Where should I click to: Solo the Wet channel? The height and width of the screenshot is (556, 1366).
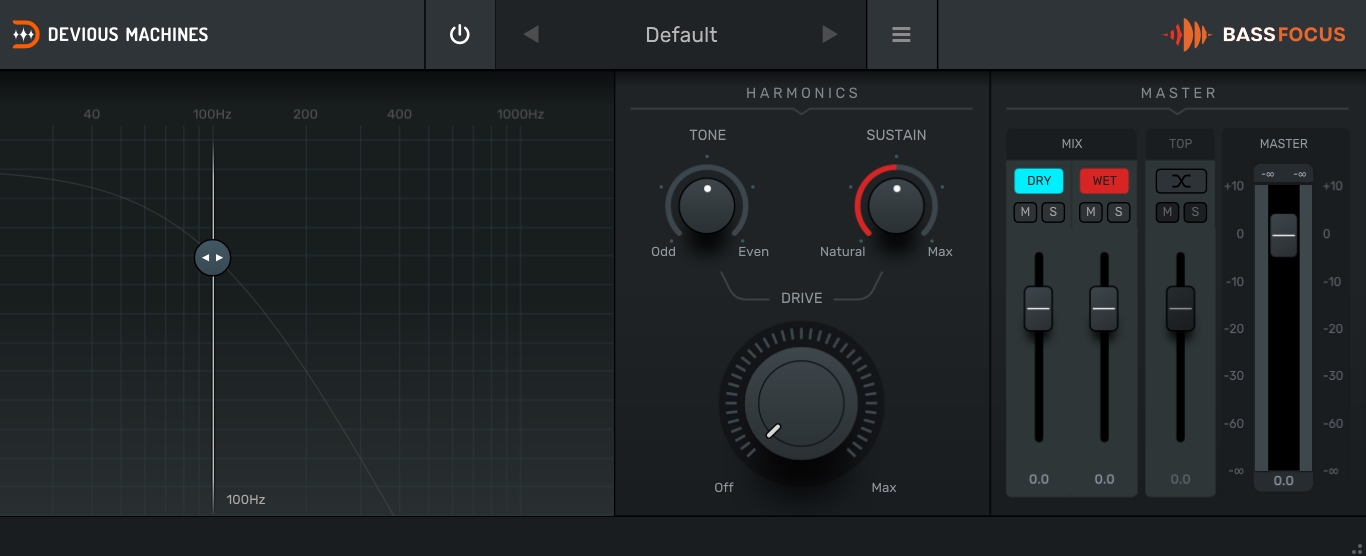click(1119, 212)
